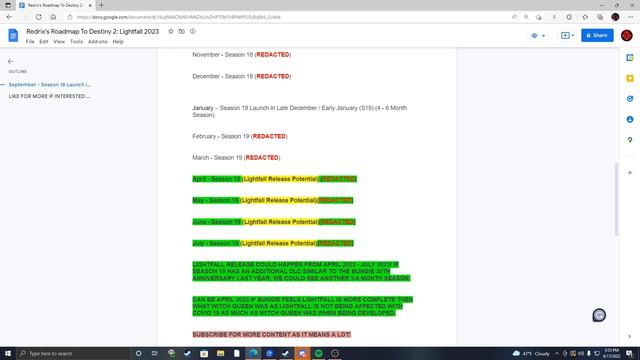
Task: Click the document vertical scrollbar thumb
Action: [x=616, y=199]
